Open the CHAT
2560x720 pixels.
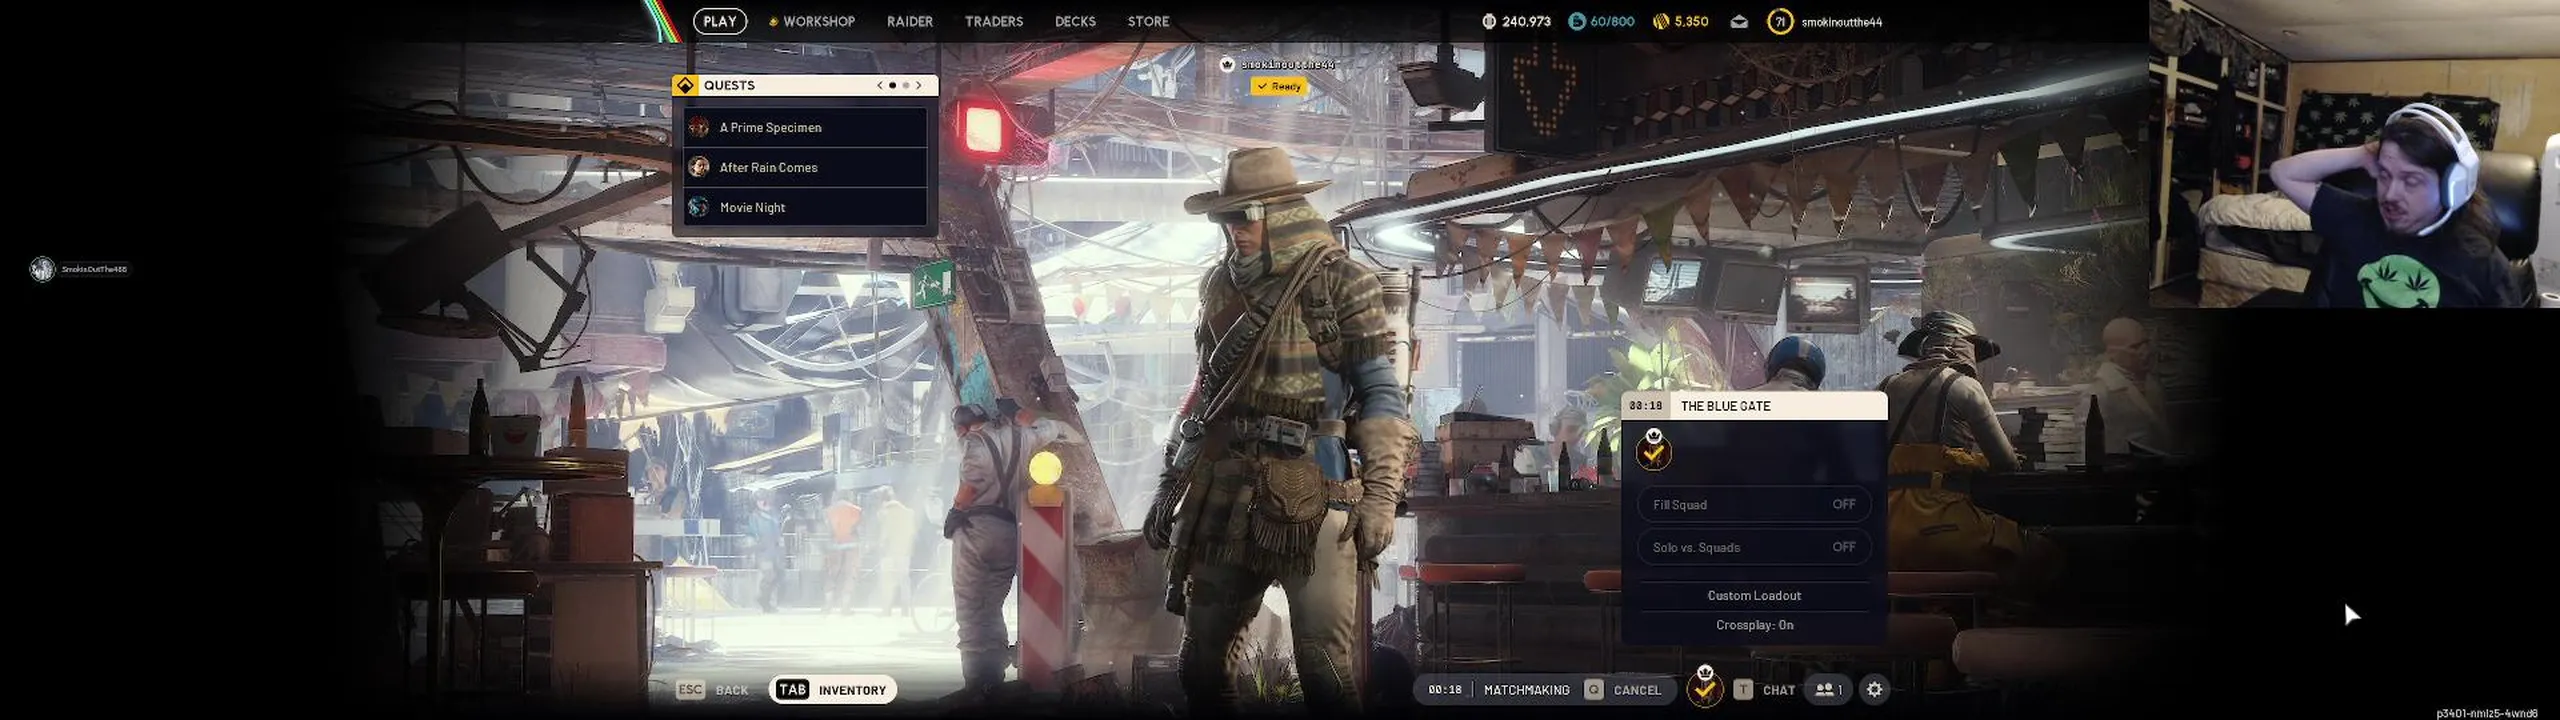click(1778, 690)
